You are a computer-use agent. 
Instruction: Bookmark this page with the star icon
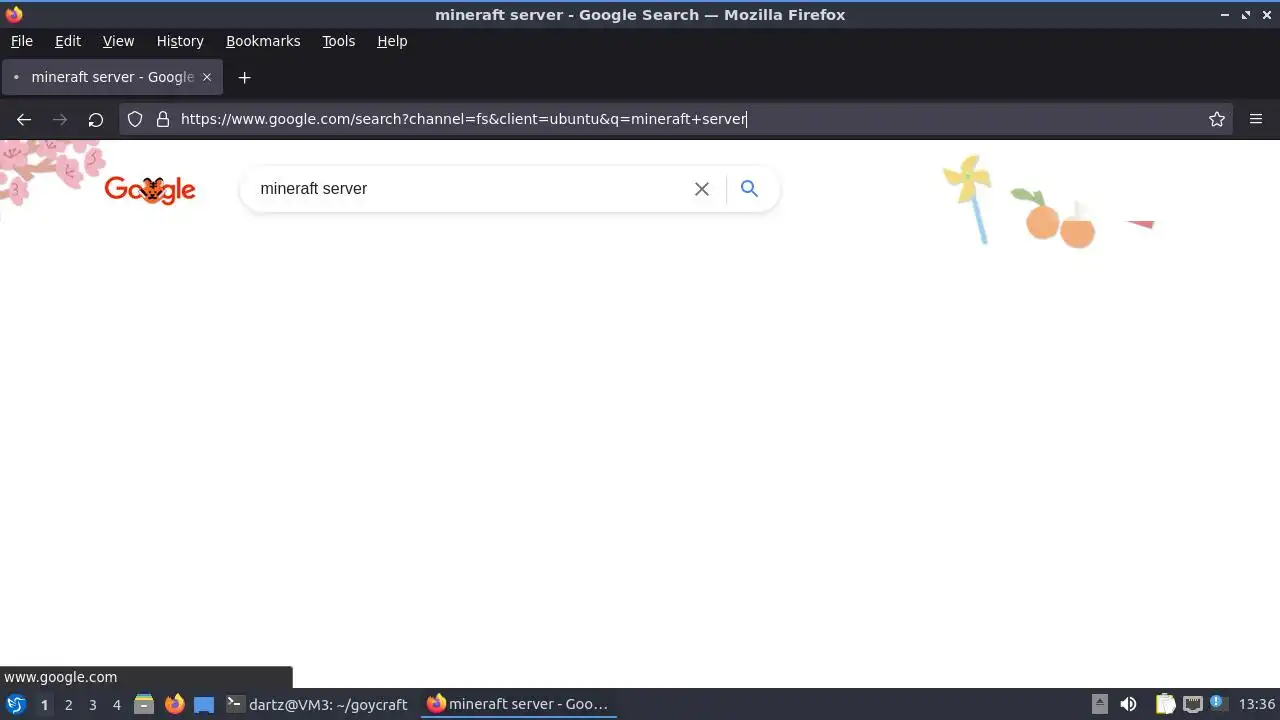tap(1217, 119)
